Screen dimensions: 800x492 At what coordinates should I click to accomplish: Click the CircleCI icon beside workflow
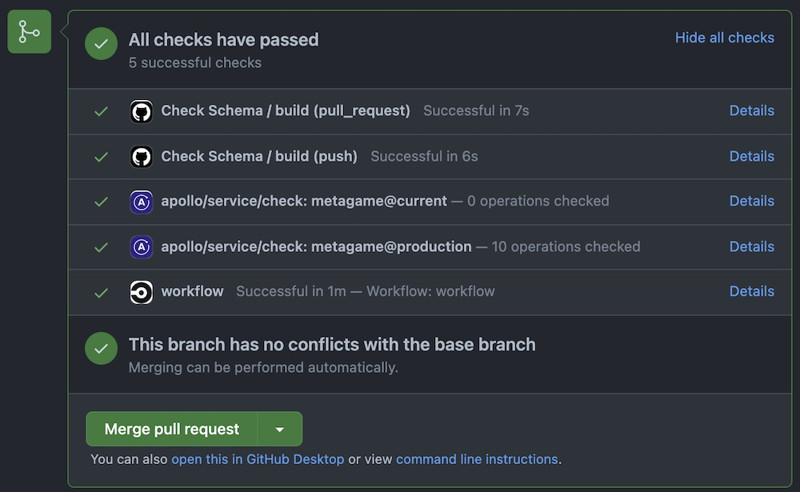[x=141, y=291]
